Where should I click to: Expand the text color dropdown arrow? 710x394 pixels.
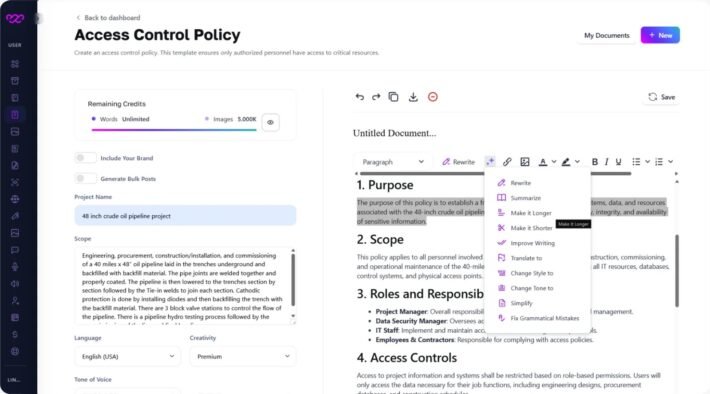pos(554,162)
